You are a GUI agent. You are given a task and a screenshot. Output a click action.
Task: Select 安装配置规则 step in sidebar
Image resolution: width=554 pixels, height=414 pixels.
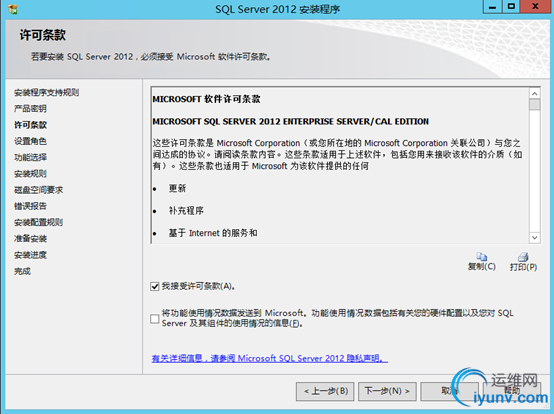pyautogui.click(x=38, y=223)
